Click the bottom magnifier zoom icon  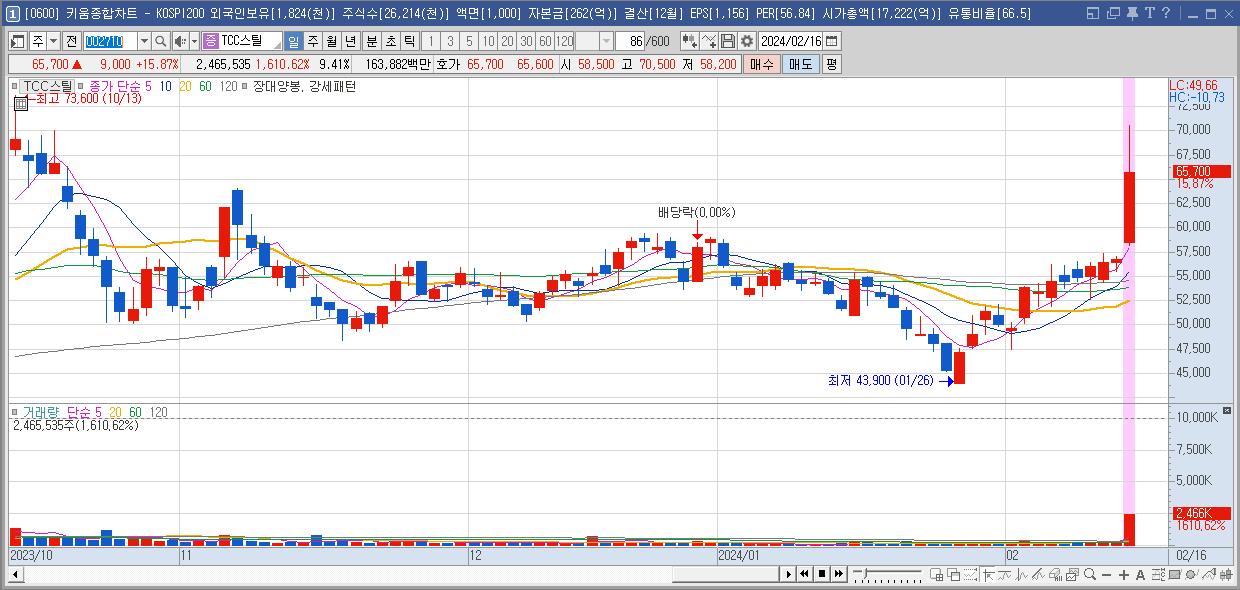(x=1090, y=575)
